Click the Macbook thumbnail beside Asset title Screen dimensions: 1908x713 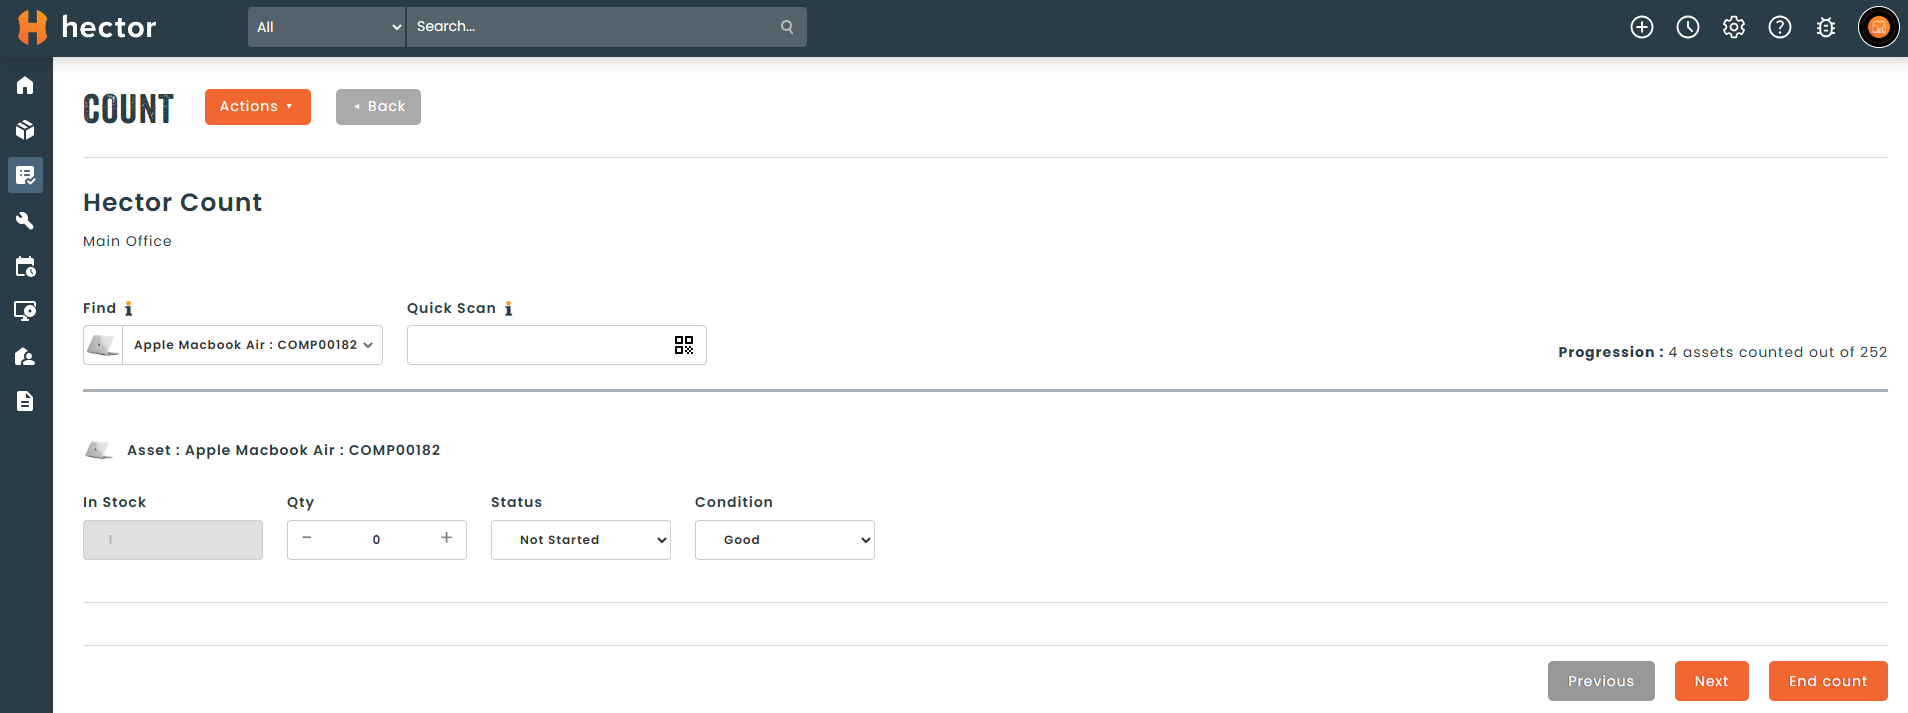(99, 450)
